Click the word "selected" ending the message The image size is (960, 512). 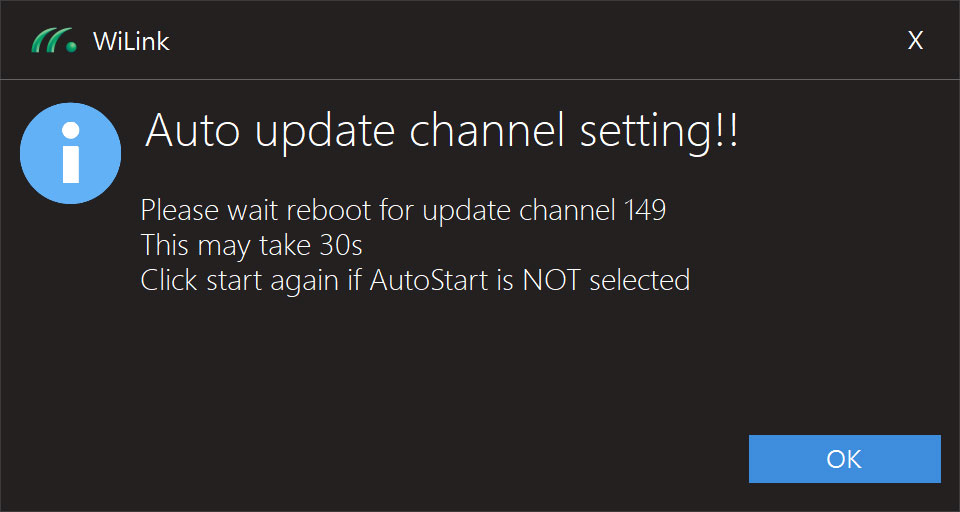pos(640,280)
